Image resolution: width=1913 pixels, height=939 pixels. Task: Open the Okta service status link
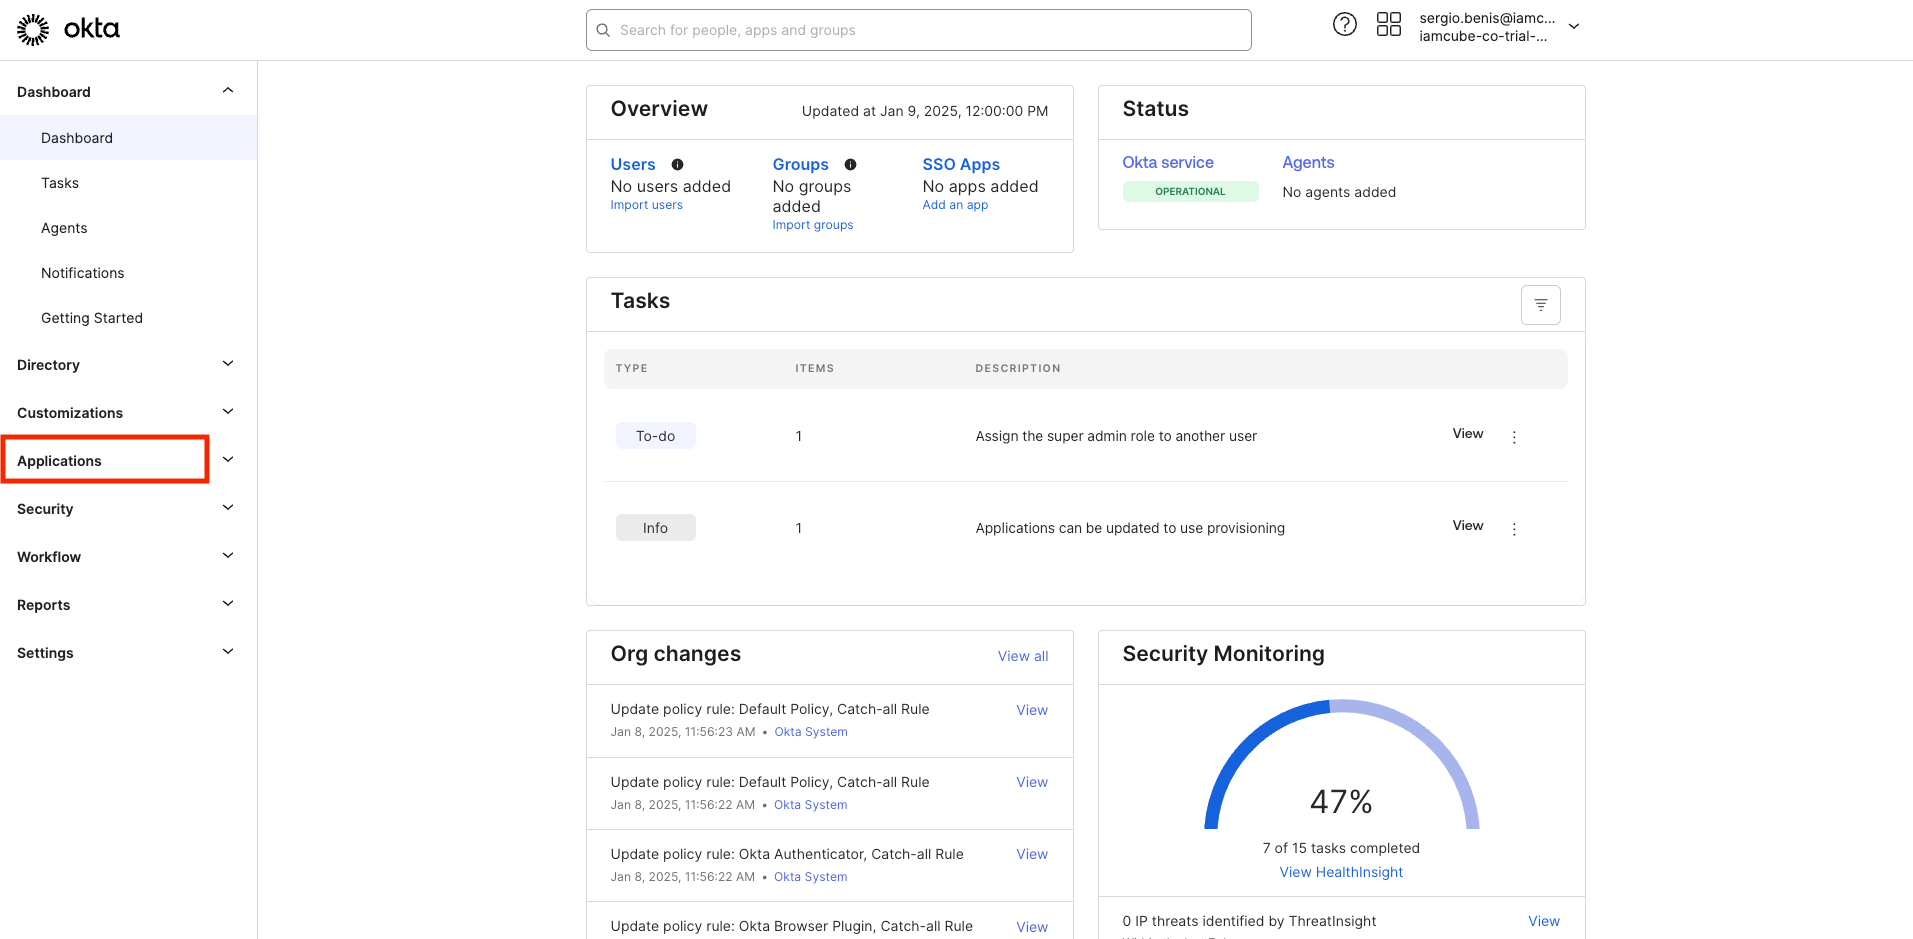pos(1168,162)
